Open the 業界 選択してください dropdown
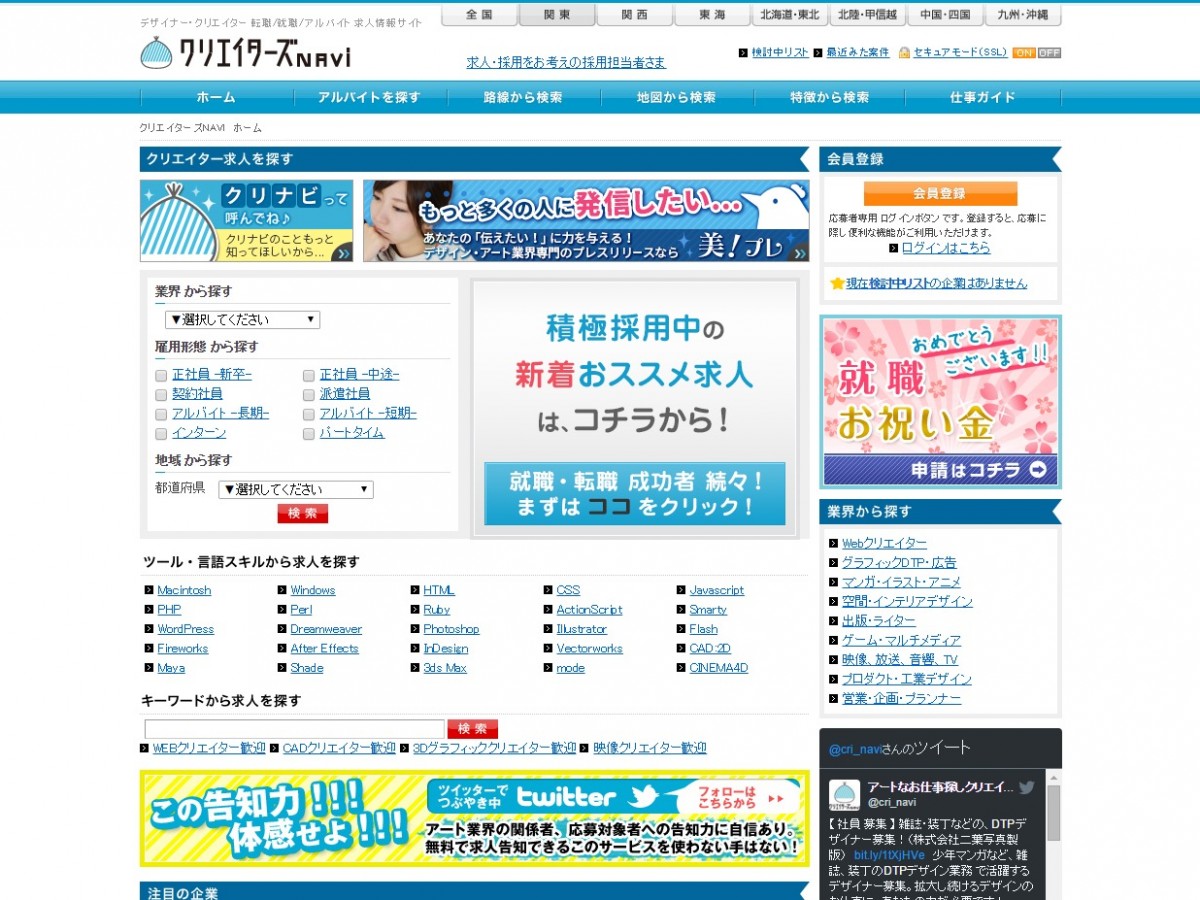The width and height of the screenshot is (1200, 900). 242,320
